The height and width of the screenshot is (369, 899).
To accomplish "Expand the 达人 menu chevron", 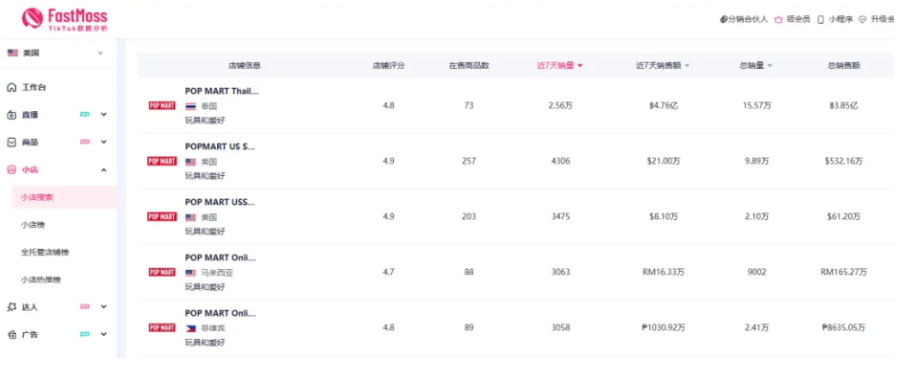I will pyautogui.click(x=104, y=307).
